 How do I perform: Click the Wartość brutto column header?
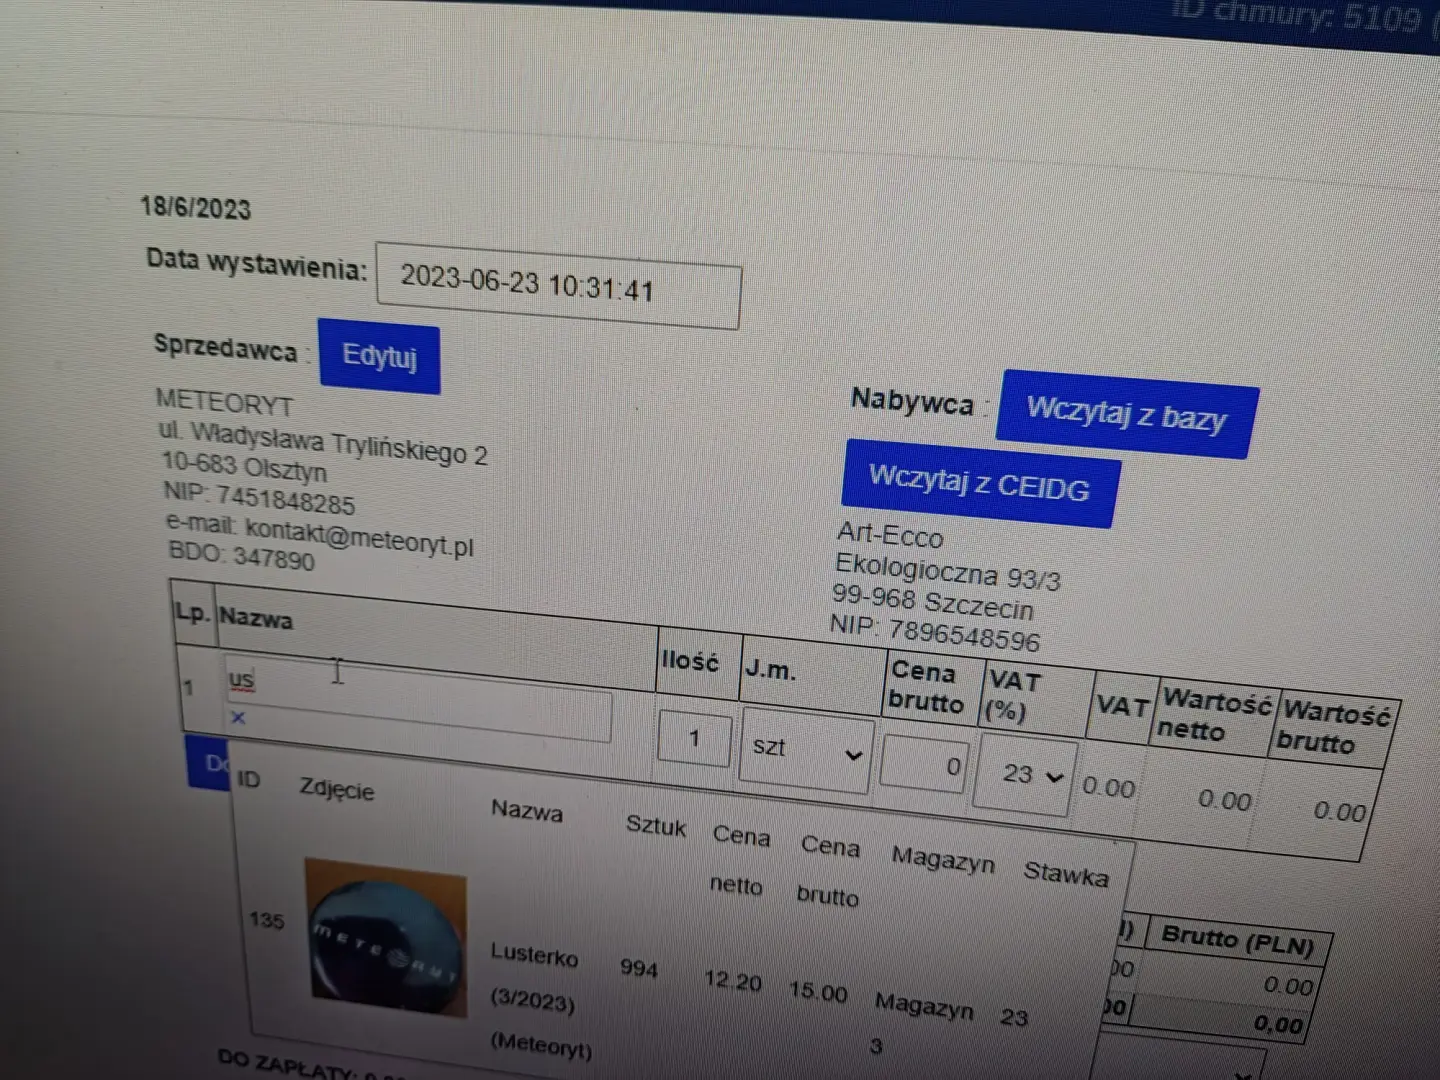click(x=1335, y=727)
